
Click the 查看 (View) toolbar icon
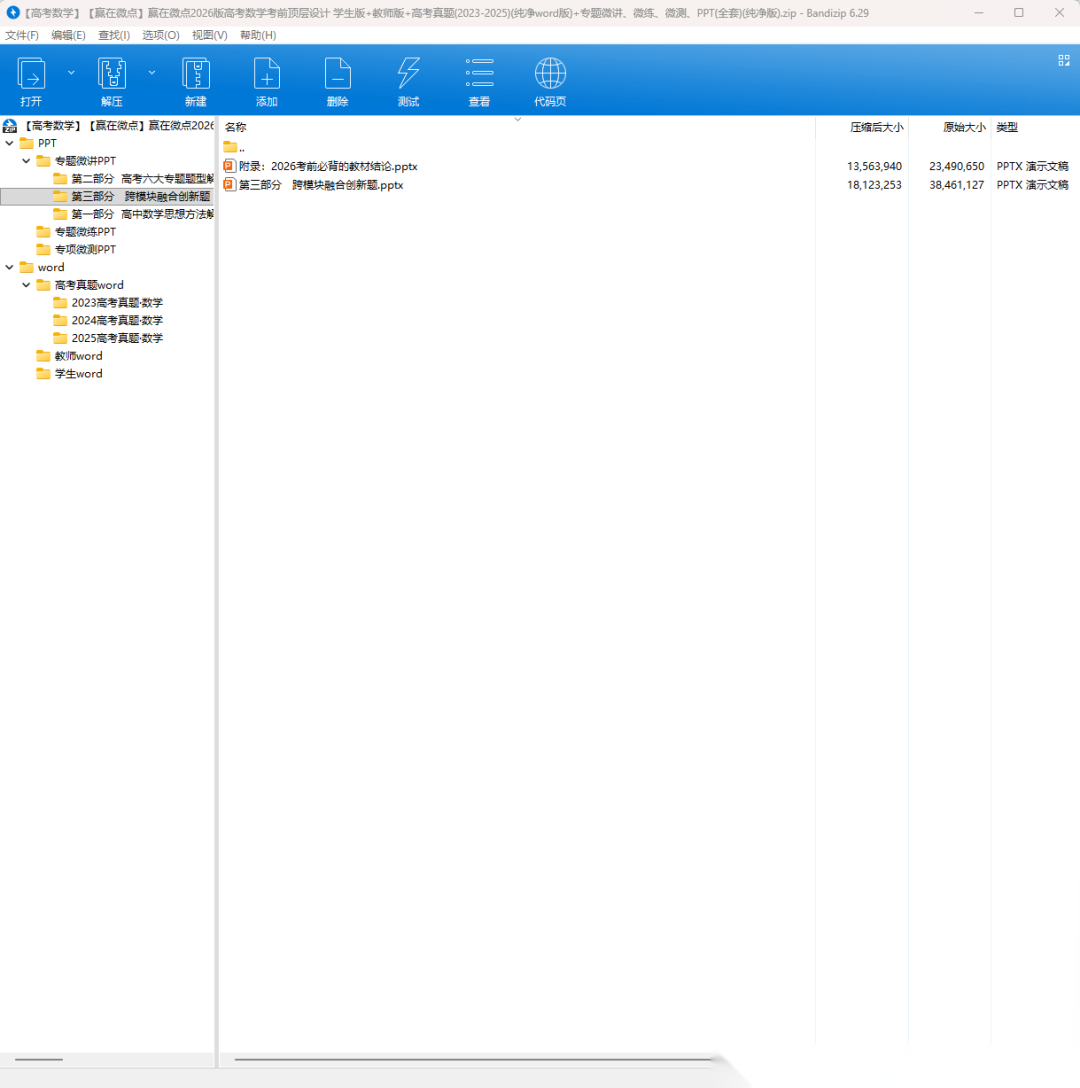pyautogui.click(x=479, y=75)
